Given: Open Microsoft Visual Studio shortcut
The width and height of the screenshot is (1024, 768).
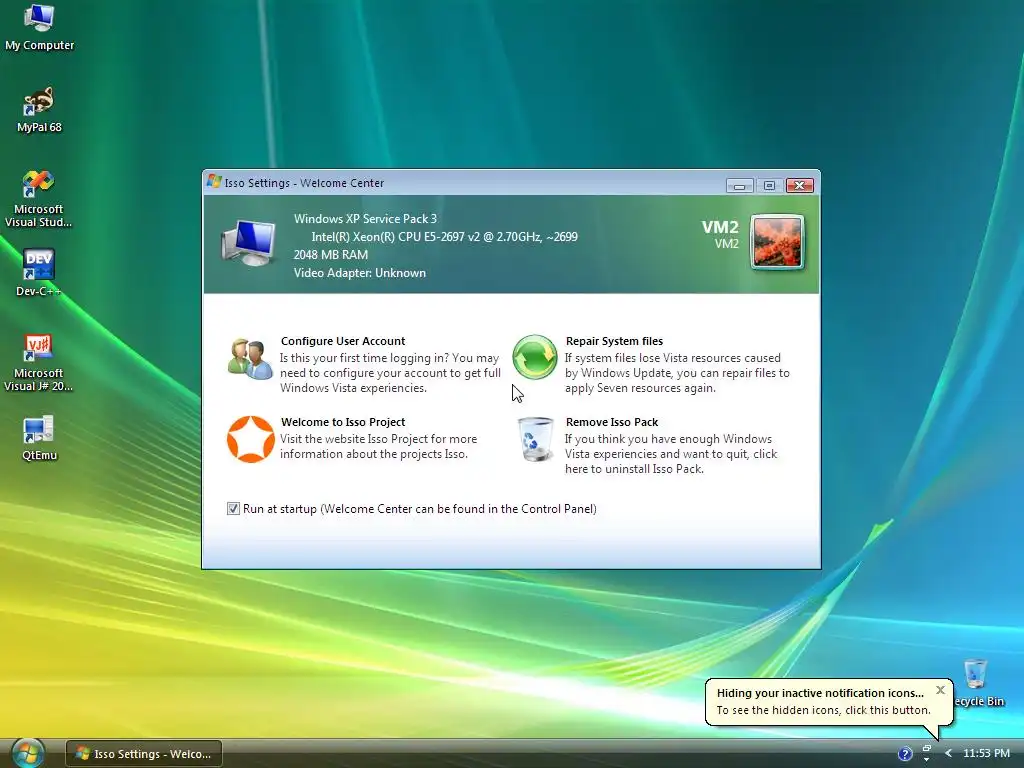Looking at the screenshot, I should pyautogui.click(x=39, y=199).
